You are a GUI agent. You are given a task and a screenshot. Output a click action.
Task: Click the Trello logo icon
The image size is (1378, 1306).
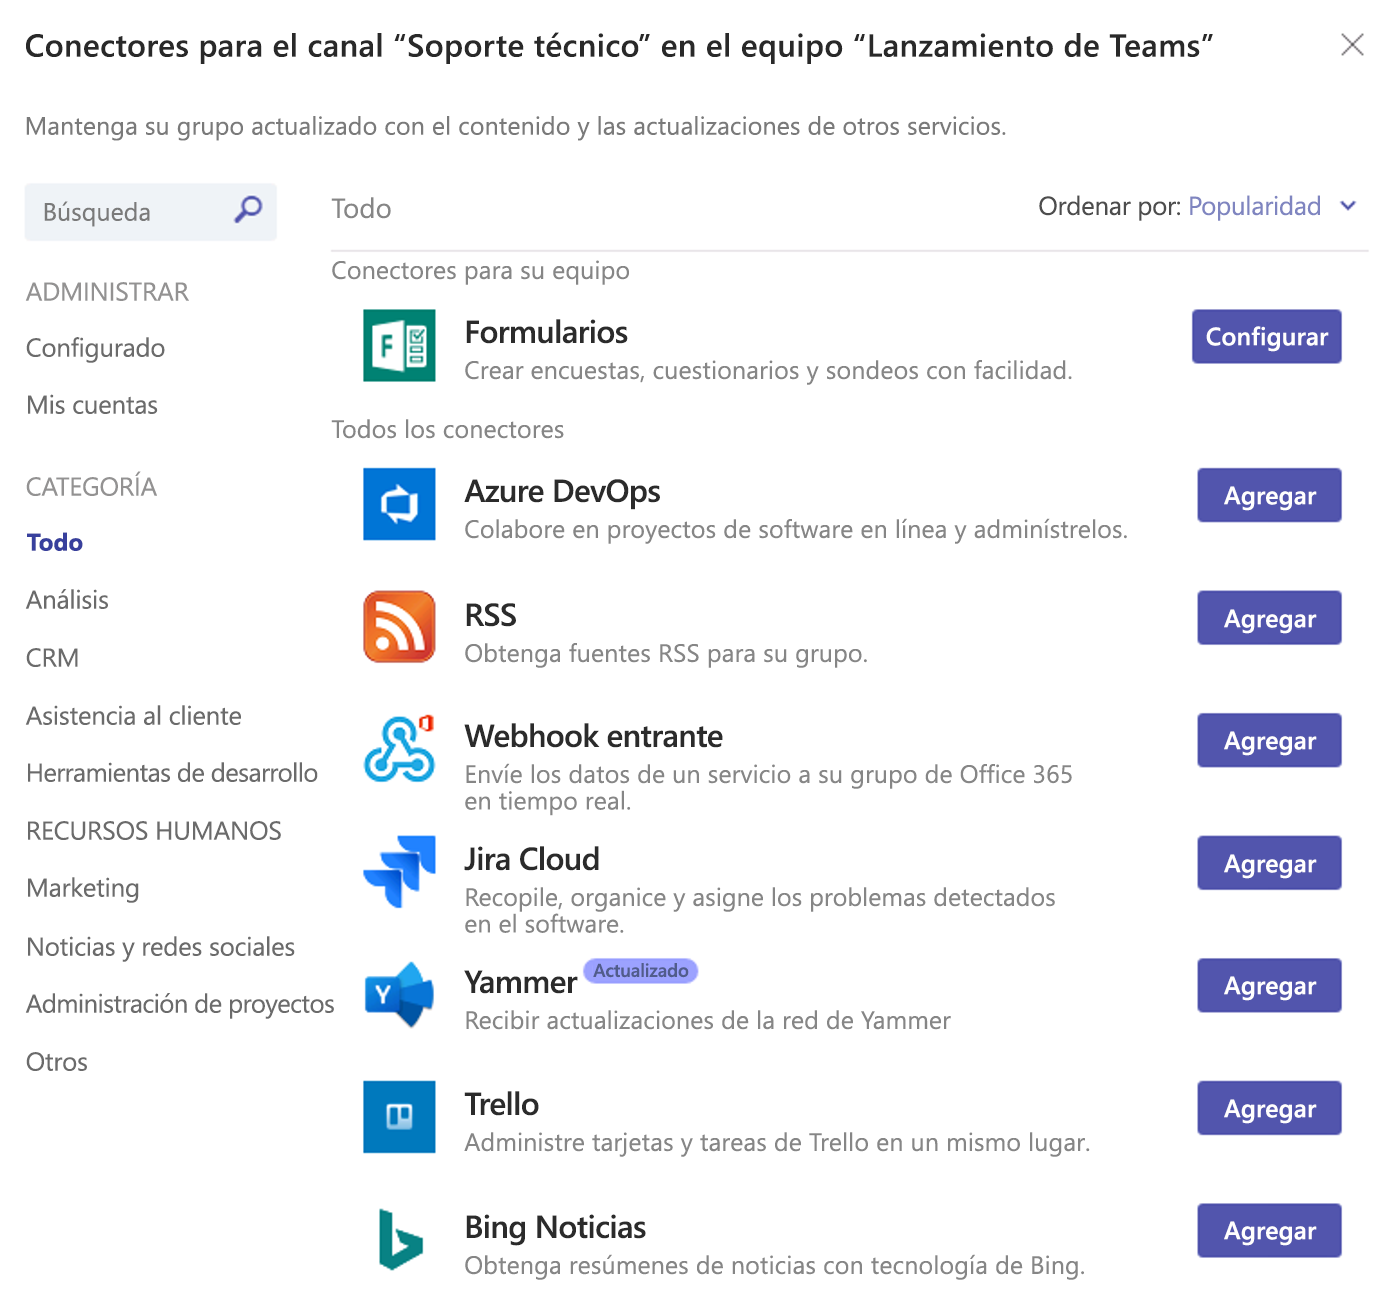coord(399,1117)
